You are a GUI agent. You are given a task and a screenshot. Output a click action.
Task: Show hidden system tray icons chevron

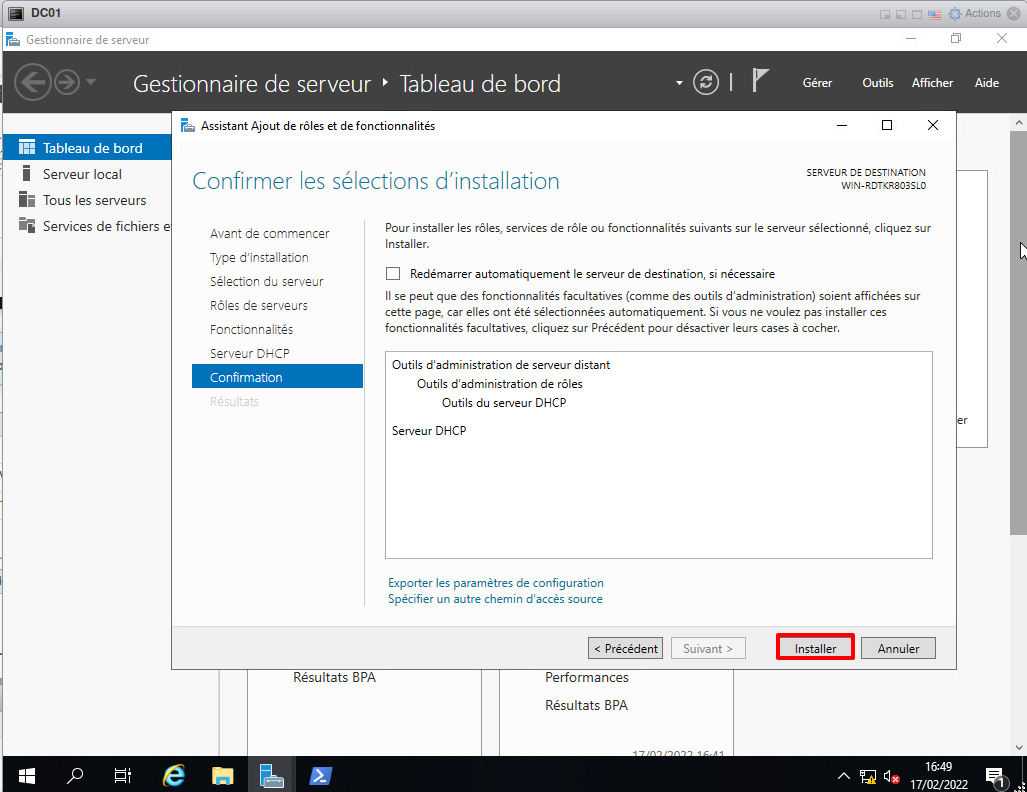click(x=843, y=776)
